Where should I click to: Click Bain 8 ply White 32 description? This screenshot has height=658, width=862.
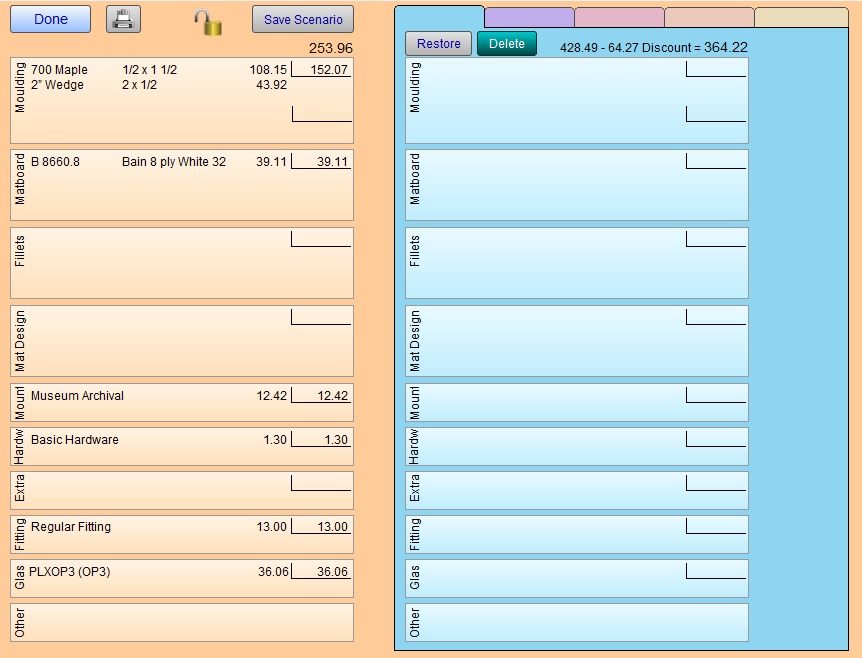174,162
